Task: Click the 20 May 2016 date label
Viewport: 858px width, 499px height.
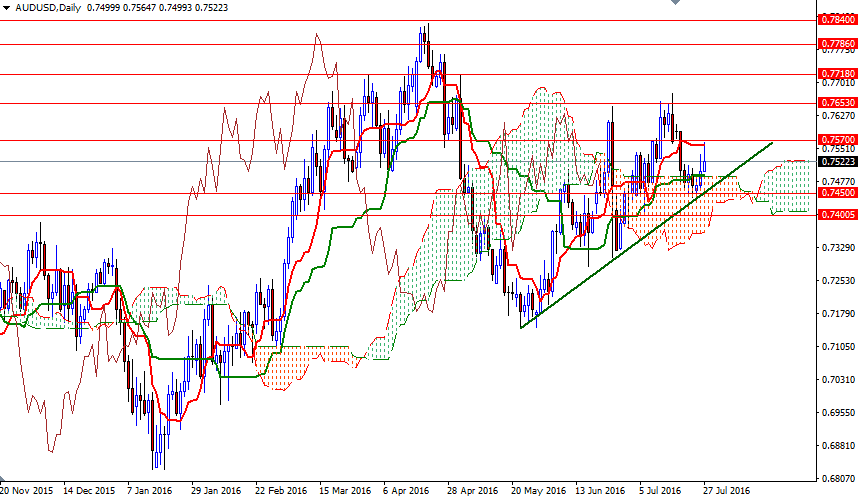Action: click(538, 490)
